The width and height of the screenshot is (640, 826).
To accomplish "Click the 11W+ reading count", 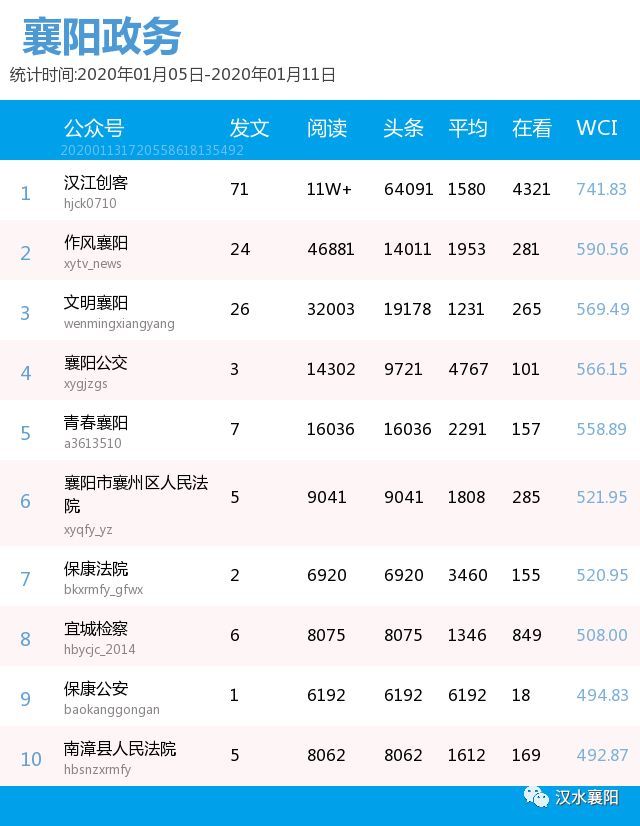I will 329,189.
